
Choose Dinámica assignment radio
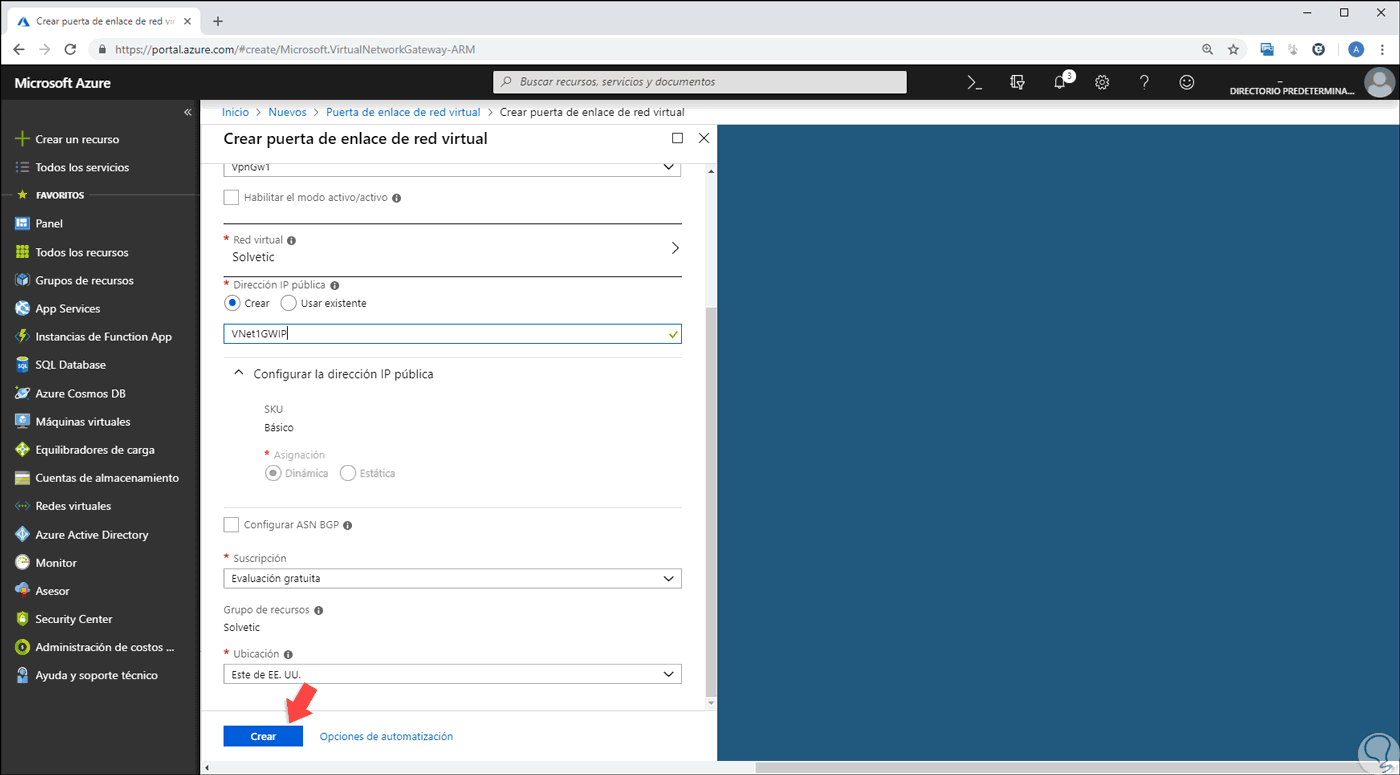[272, 473]
